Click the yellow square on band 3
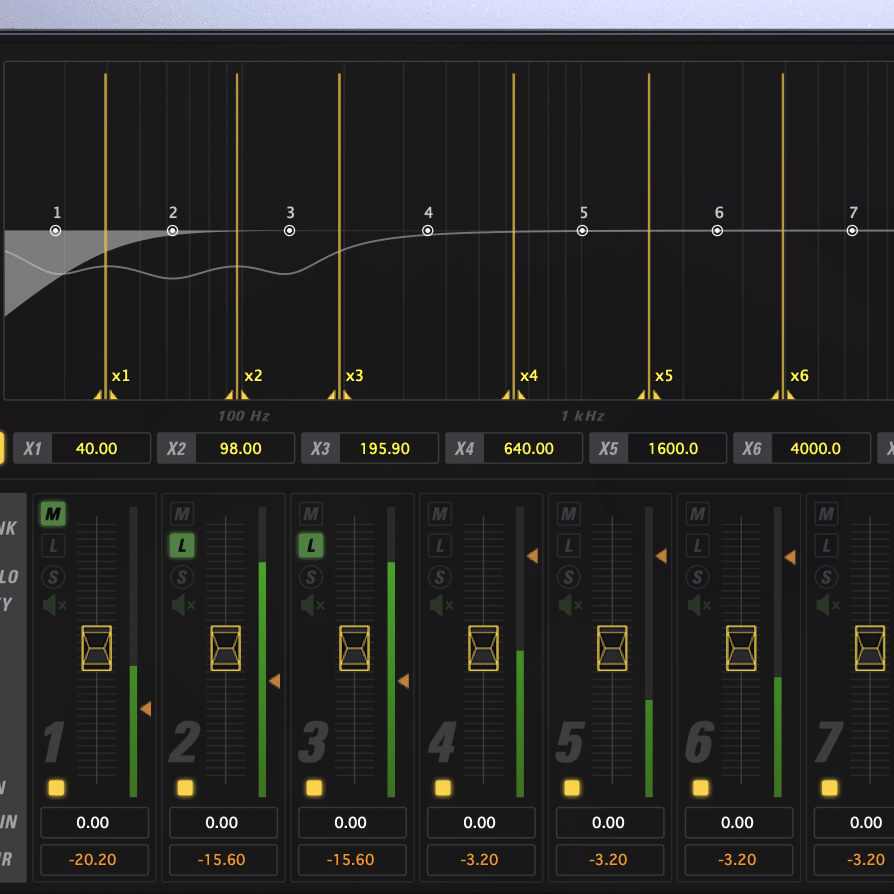 [314, 788]
